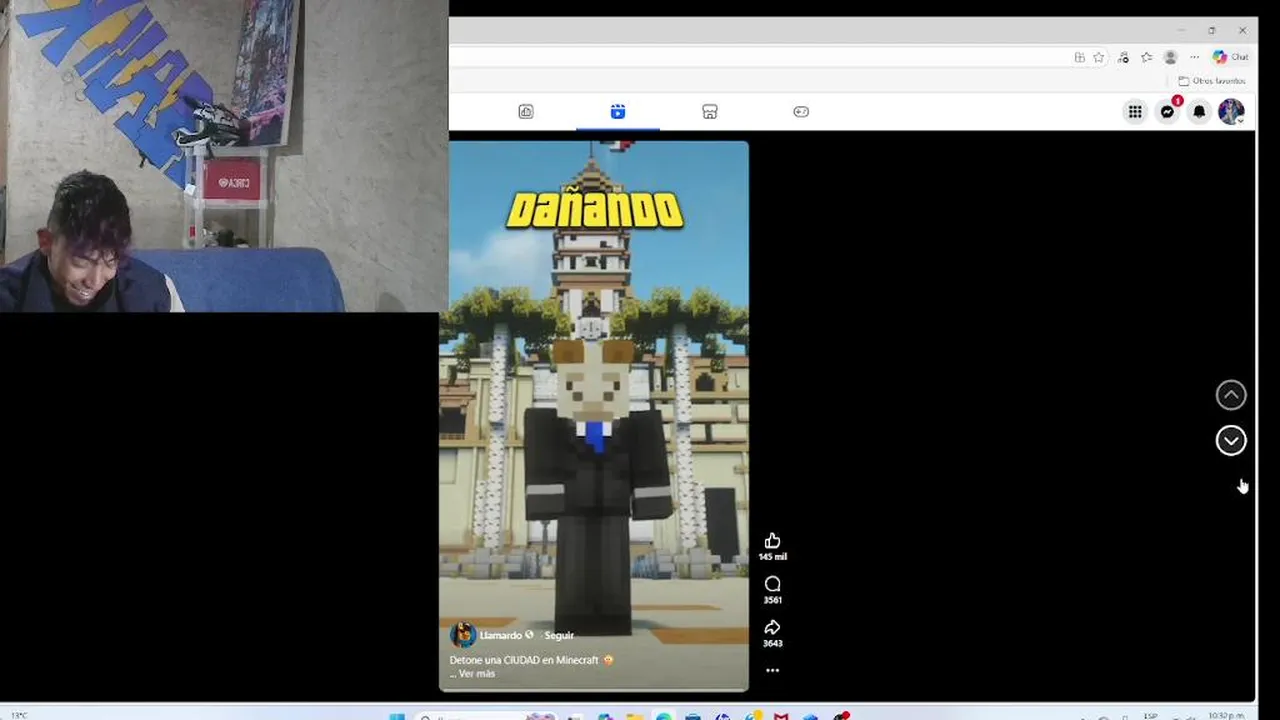Open Edge settings and more ellipsis
This screenshot has width=1280, height=720.
pos(1194,57)
